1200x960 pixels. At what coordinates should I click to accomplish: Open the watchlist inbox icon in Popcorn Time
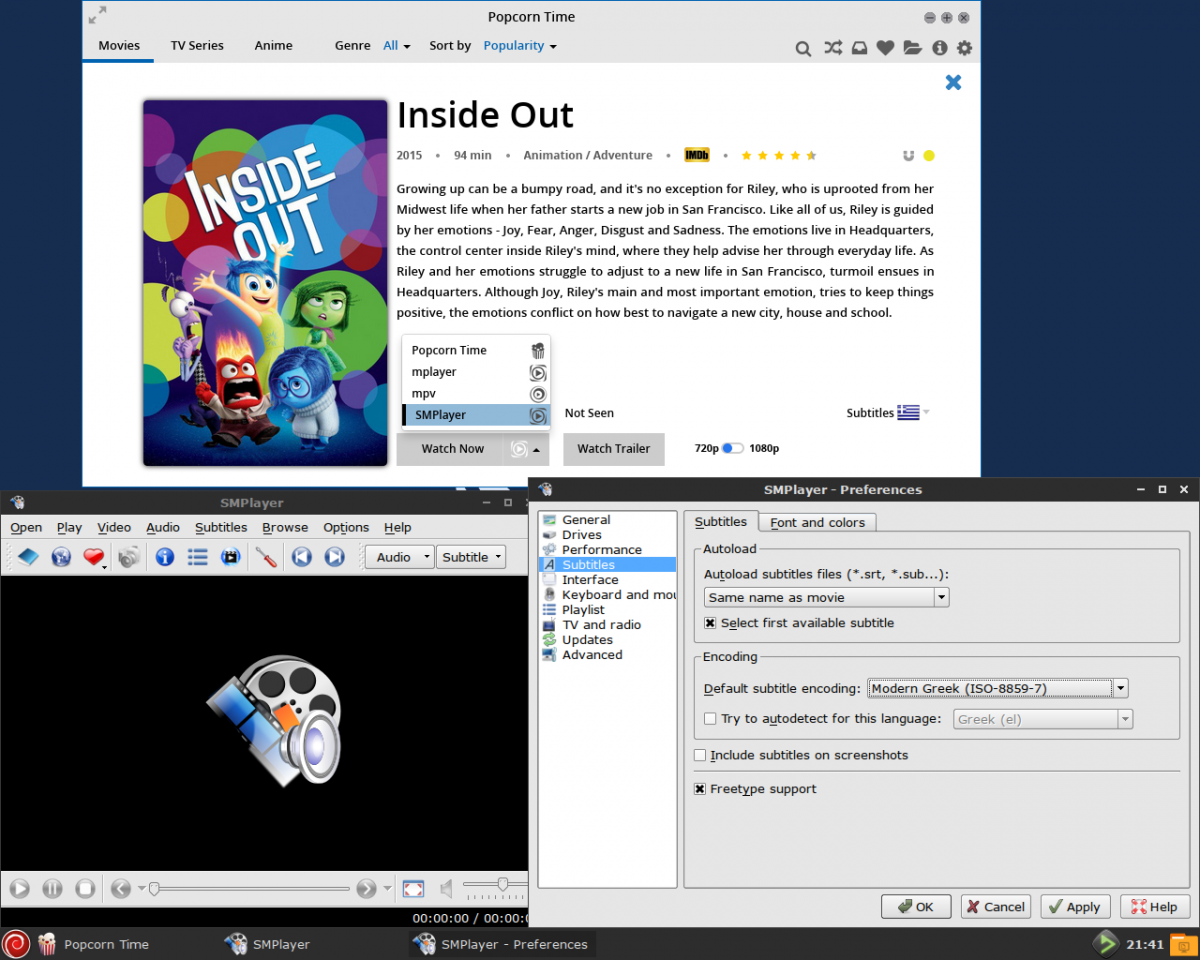coord(859,48)
